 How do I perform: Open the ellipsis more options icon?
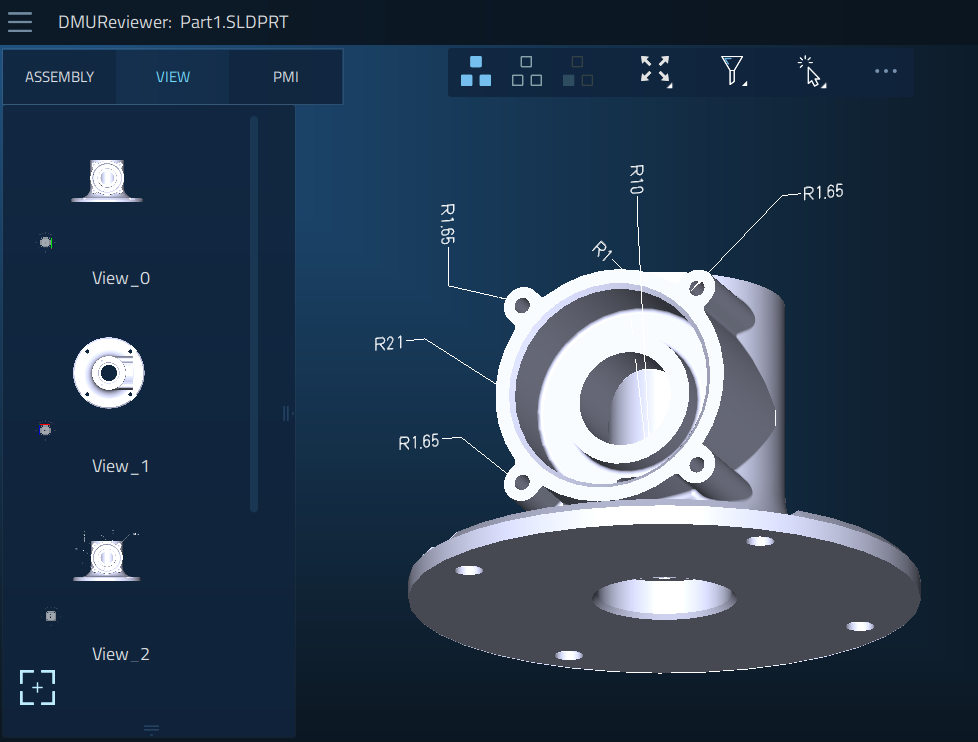tap(885, 71)
